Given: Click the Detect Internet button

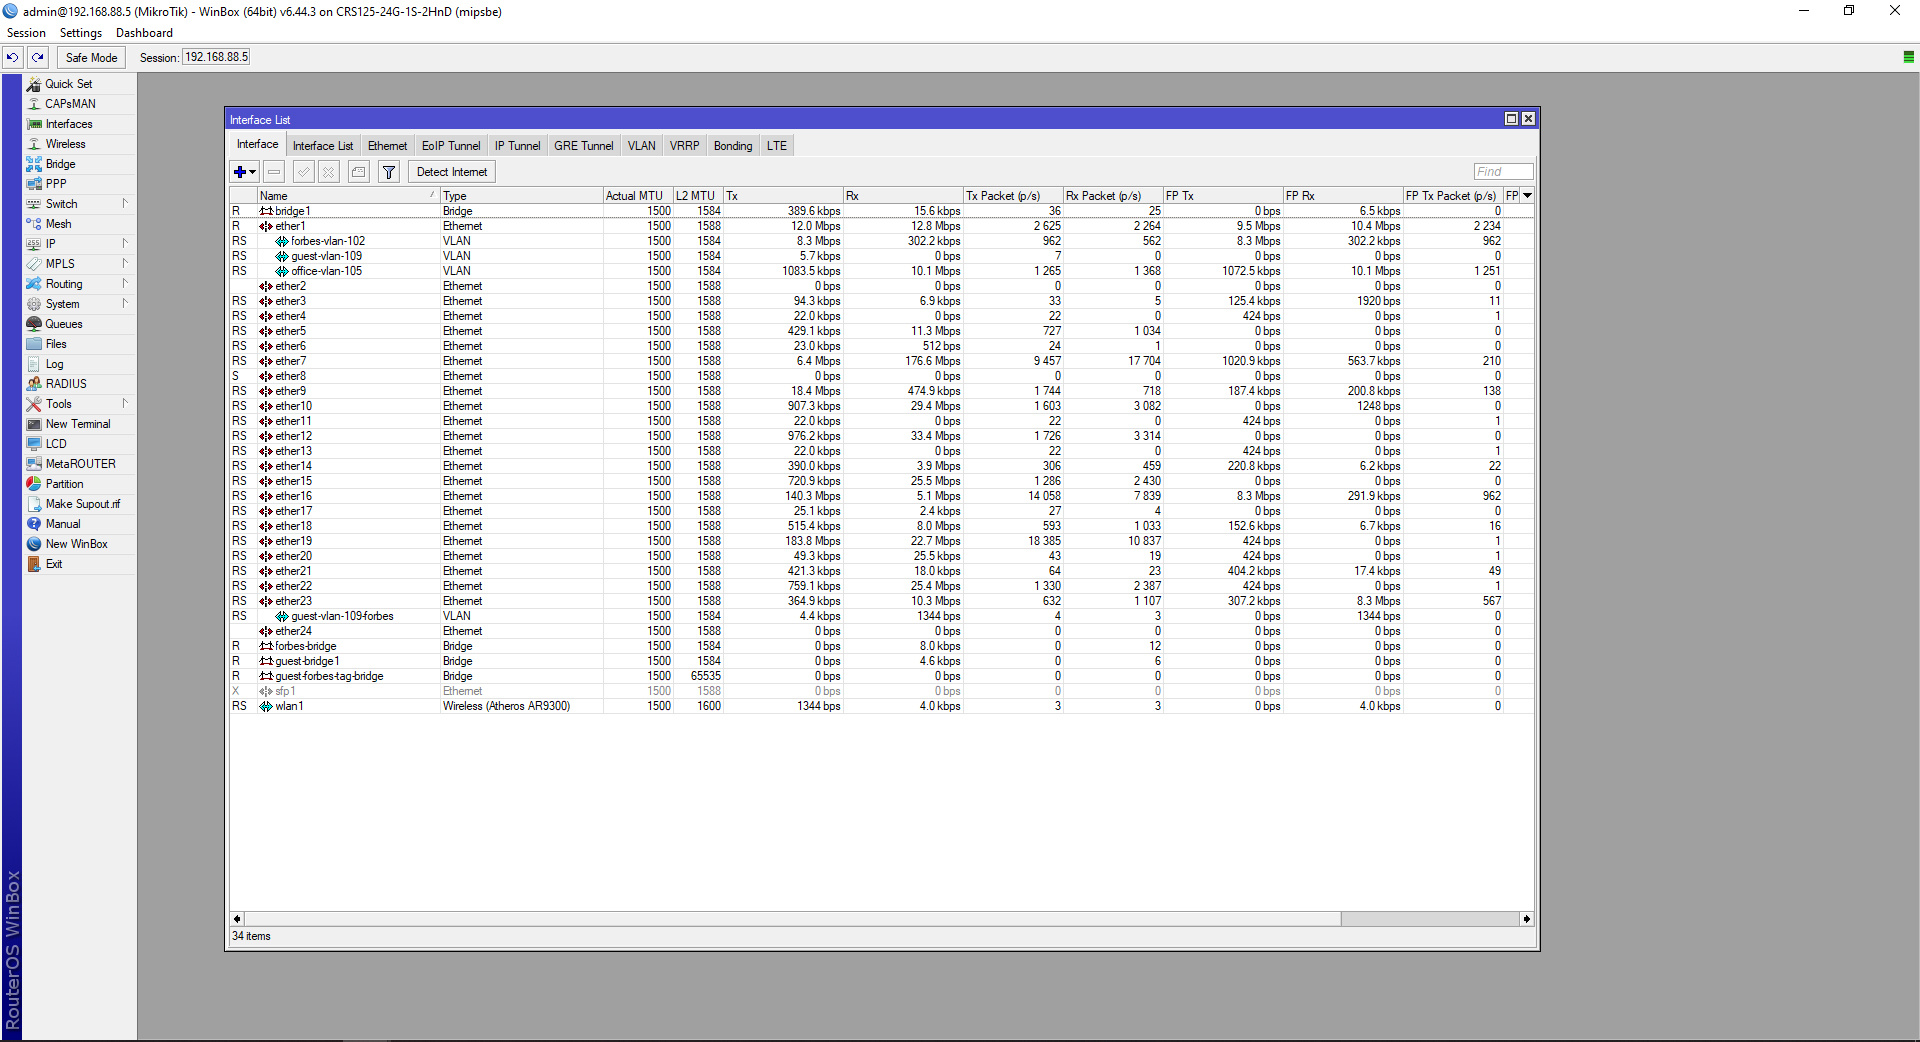Looking at the screenshot, I should [452, 172].
